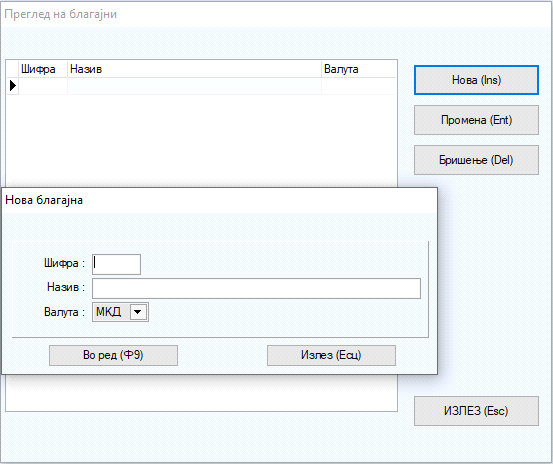
Task: Cancel using Излез (Есц) dialog button
Action: click(331, 355)
